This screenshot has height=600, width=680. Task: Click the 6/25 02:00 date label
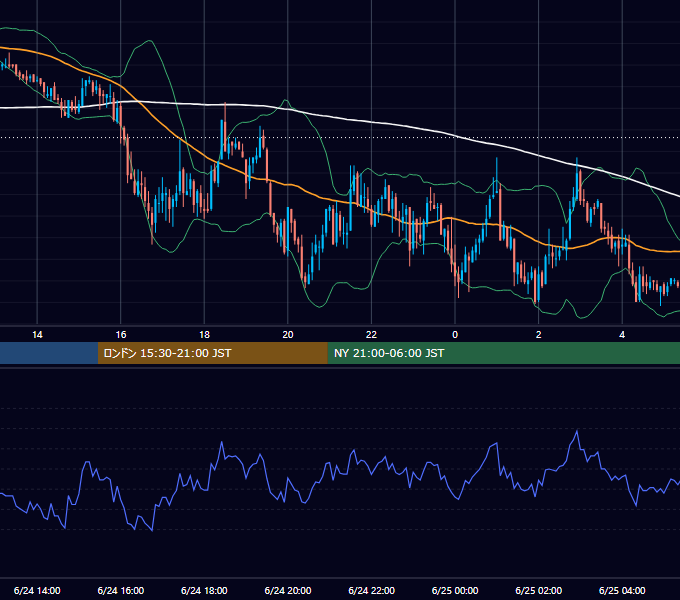click(x=539, y=590)
